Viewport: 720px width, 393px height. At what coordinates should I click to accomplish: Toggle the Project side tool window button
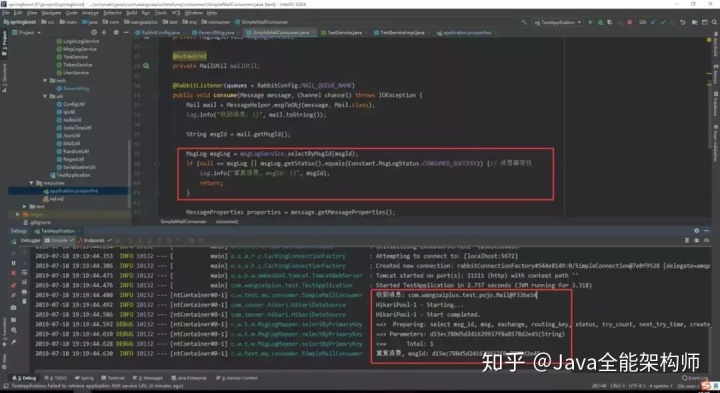pyautogui.click(x=4, y=44)
